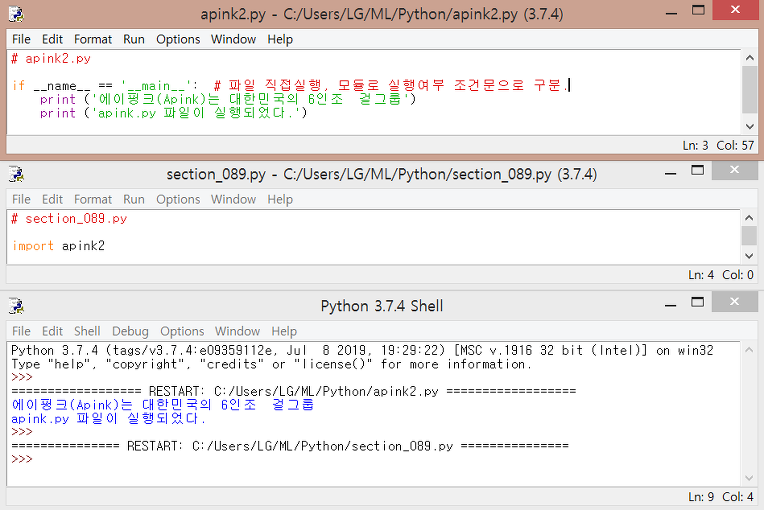The image size is (764, 510).
Task: Click the IDLE Python icon of Python Shell window
Action: point(16,306)
